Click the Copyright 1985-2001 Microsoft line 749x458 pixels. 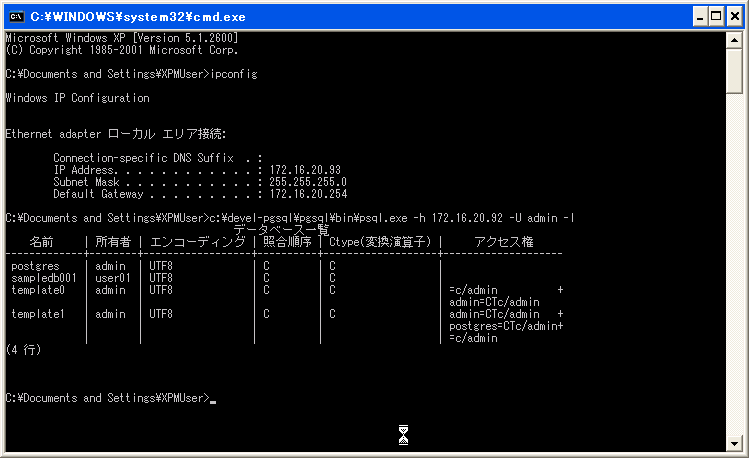pyautogui.click(x=122, y=50)
